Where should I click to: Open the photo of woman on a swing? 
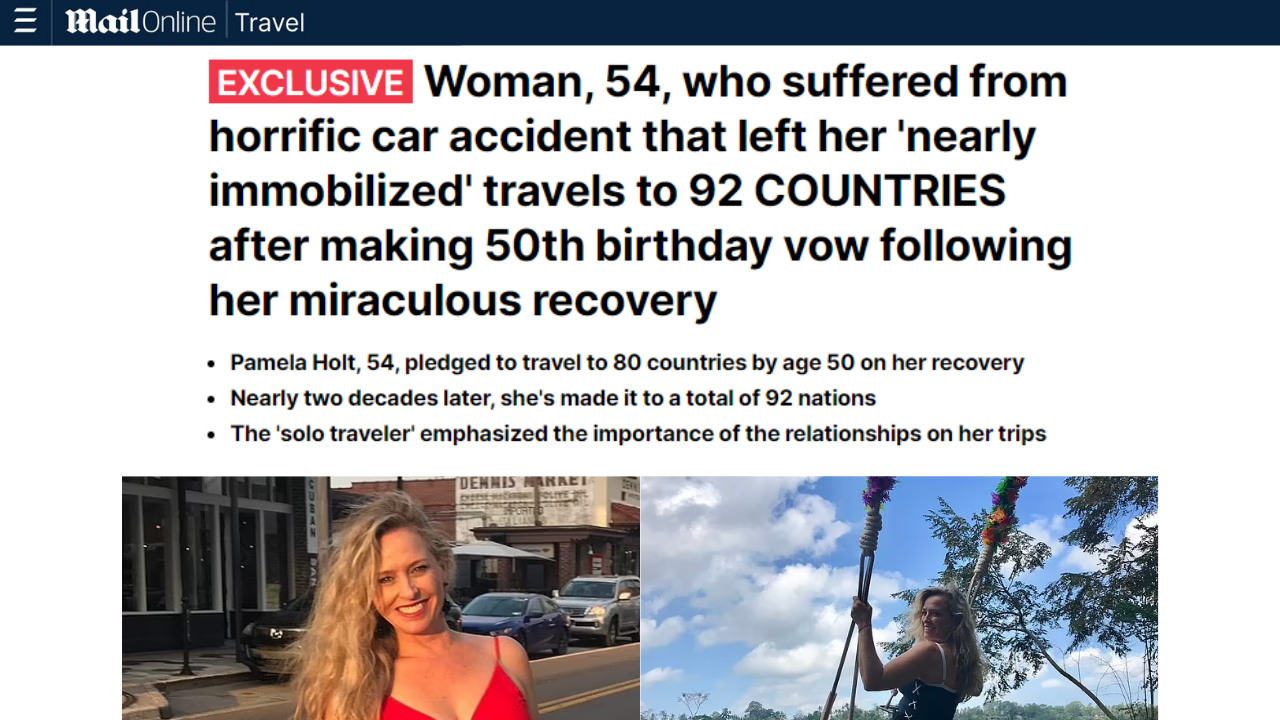[x=899, y=598]
